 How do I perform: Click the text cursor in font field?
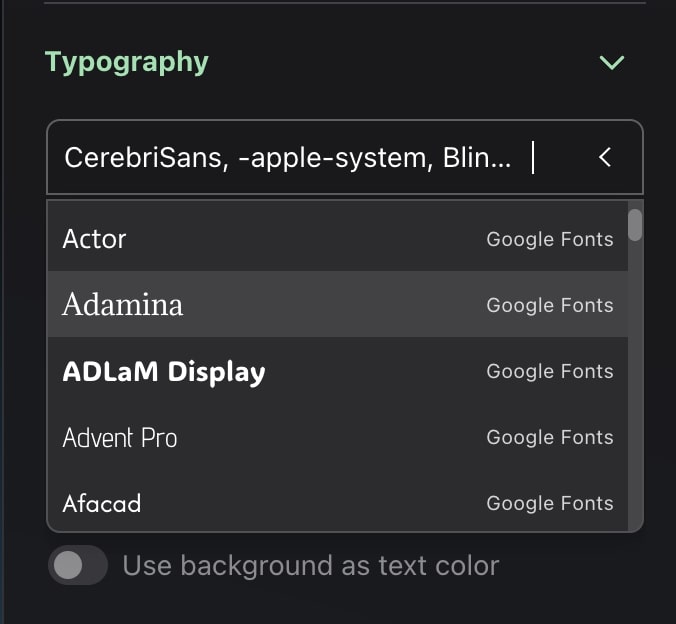533,158
